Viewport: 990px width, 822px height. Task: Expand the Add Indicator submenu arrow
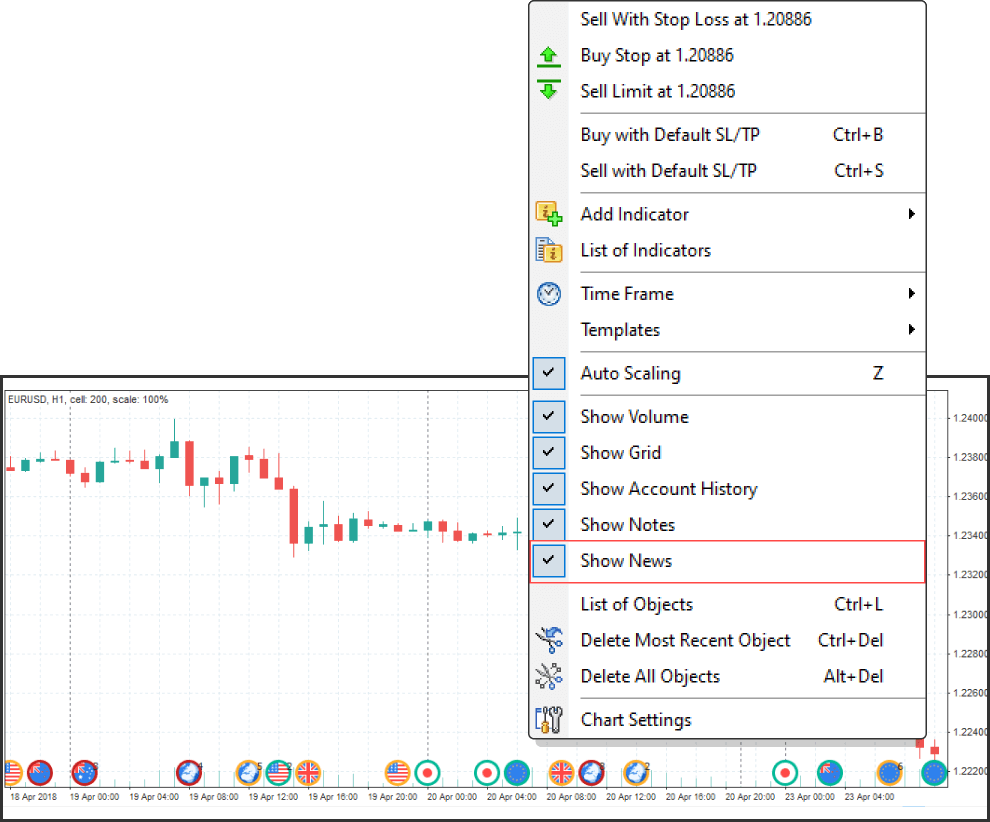pos(911,214)
